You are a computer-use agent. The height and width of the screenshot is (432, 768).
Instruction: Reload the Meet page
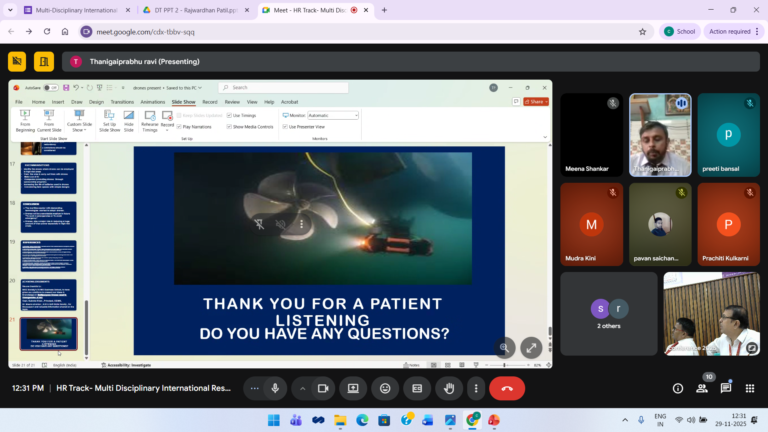point(47,31)
